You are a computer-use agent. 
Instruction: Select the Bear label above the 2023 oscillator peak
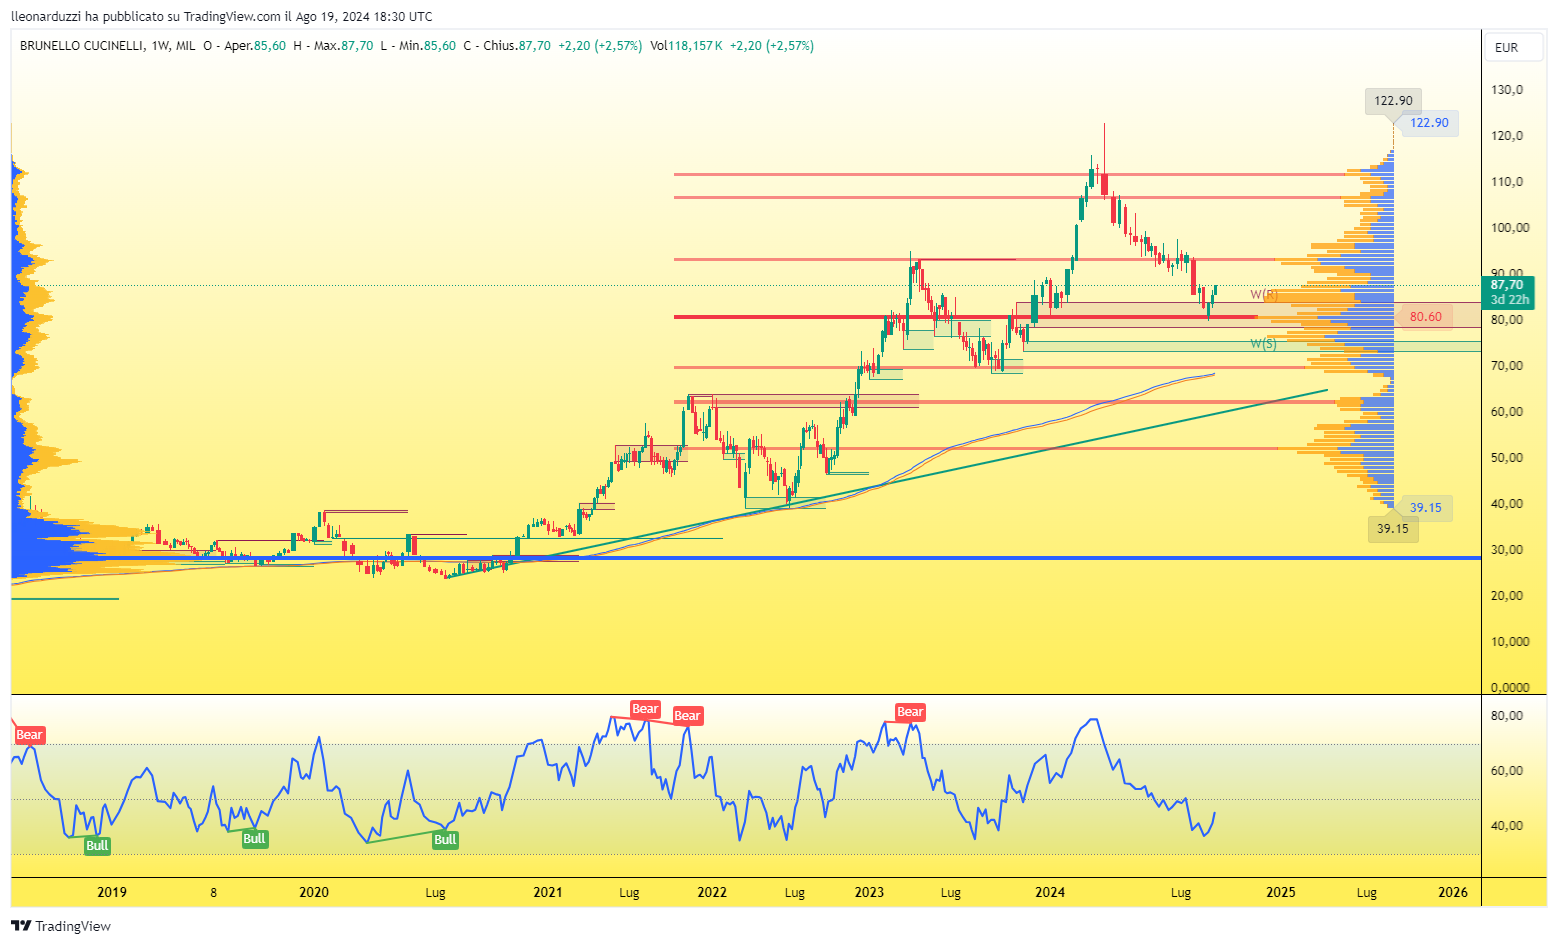[x=910, y=712]
